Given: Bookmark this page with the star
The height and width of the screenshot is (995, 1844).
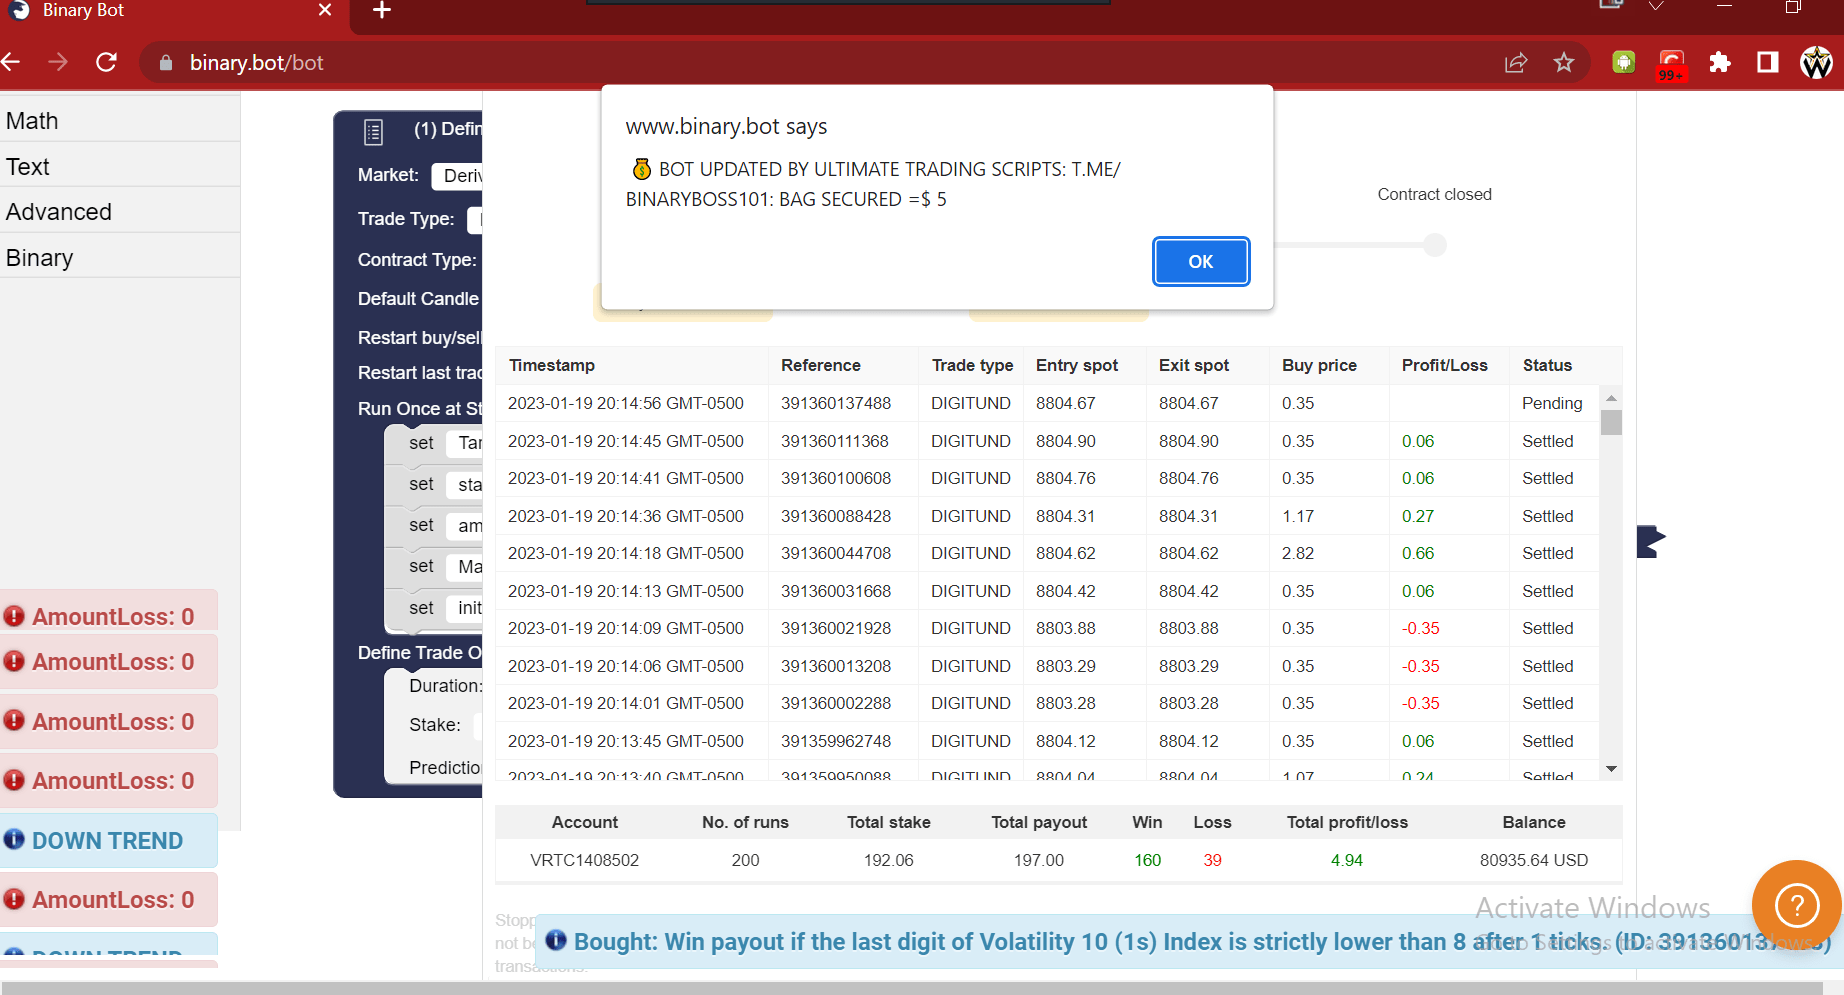Looking at the screenshot, I should pyautogui.click(x=1564, y=62).
